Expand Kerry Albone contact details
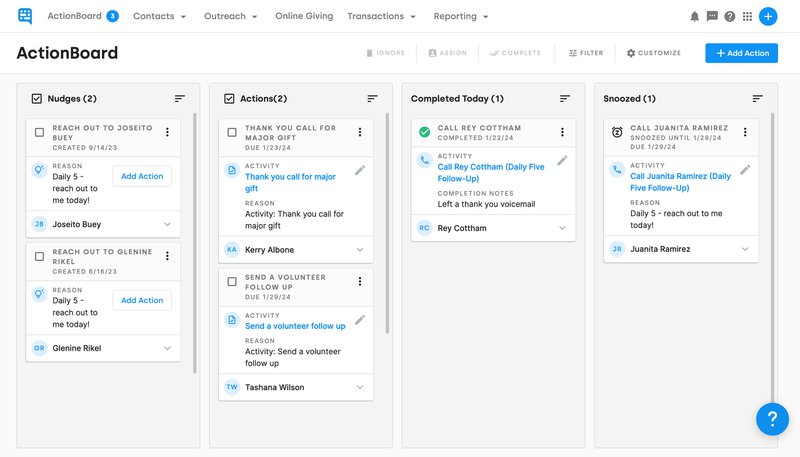 pos(360,249)
